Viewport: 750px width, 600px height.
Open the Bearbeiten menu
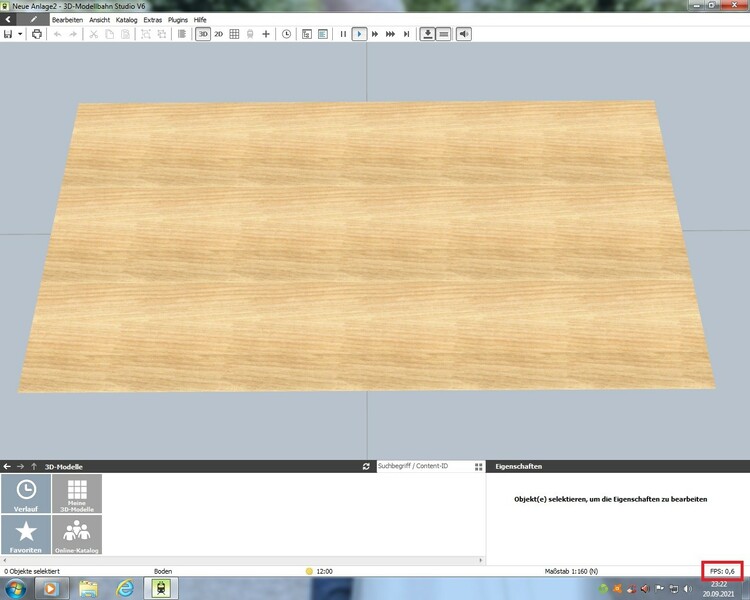tap(67, 20)
